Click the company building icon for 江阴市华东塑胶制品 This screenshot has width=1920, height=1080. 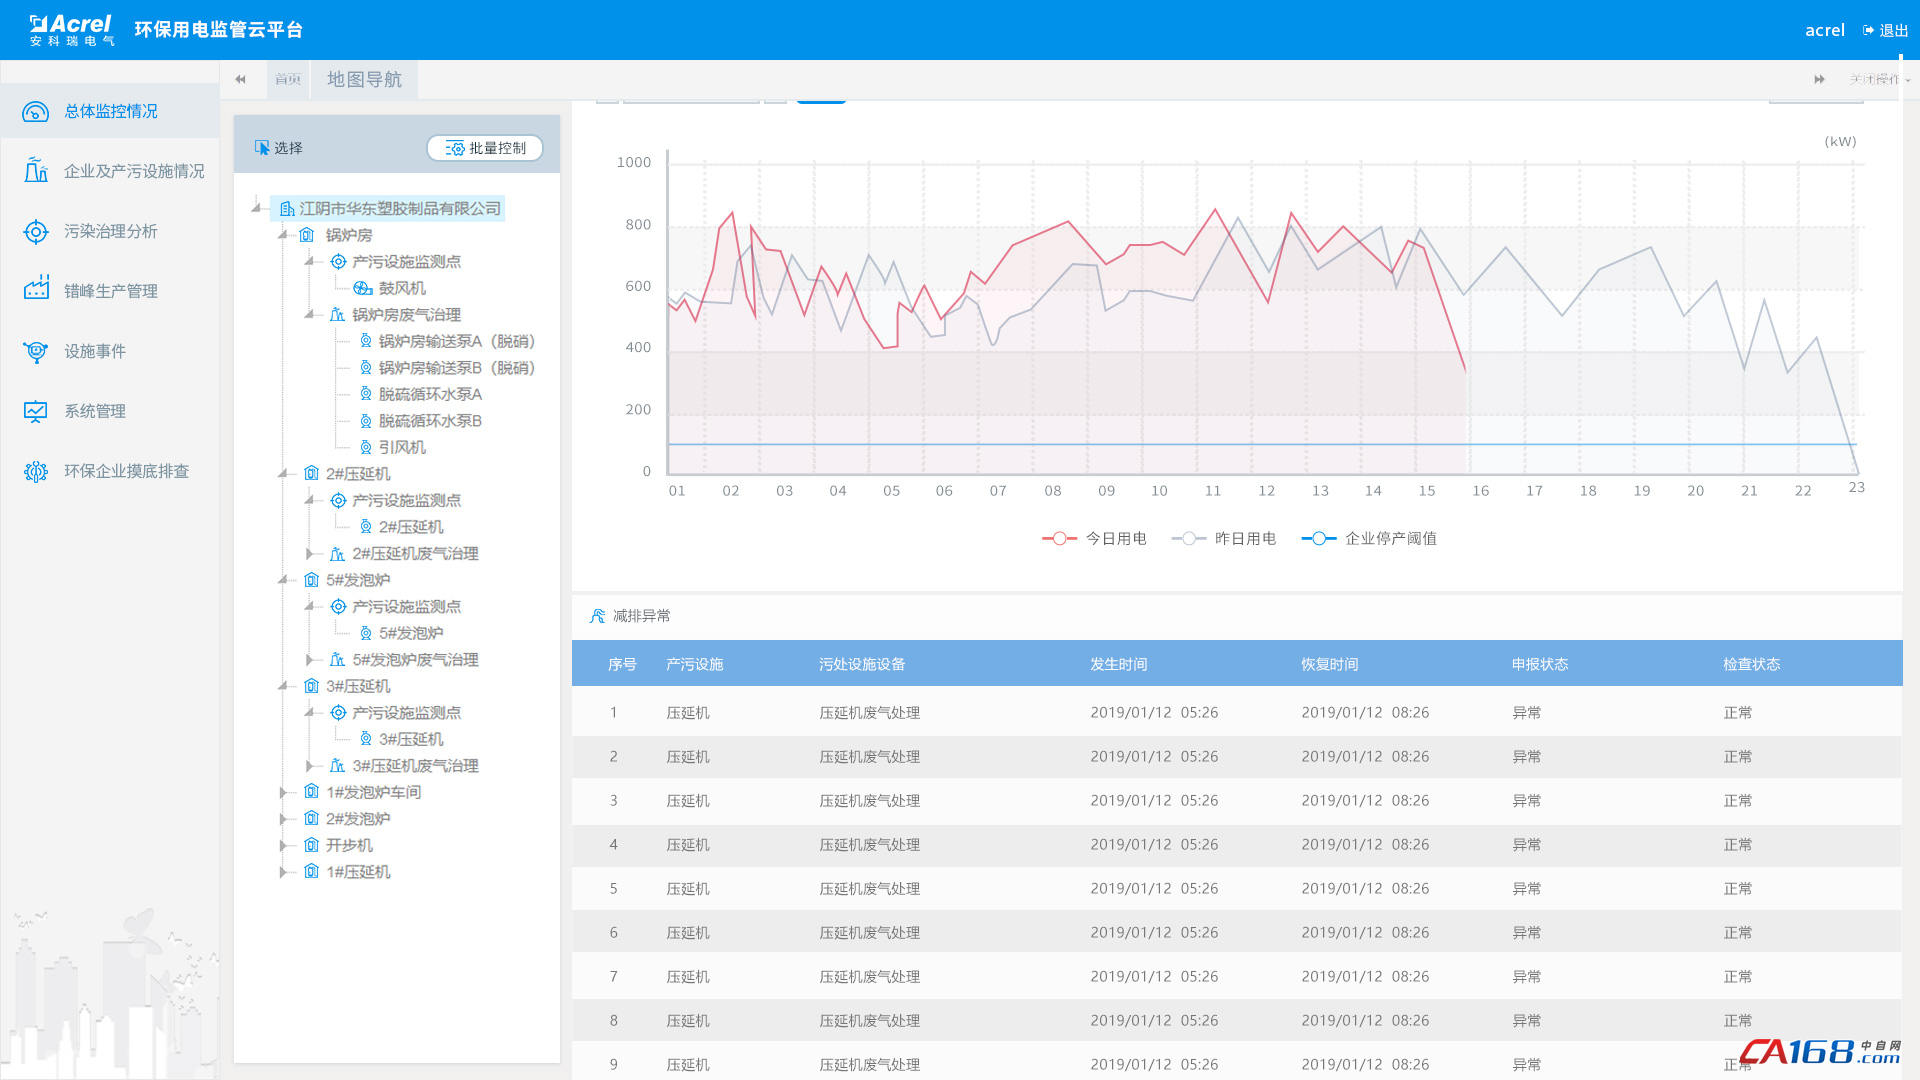(287, 209)
